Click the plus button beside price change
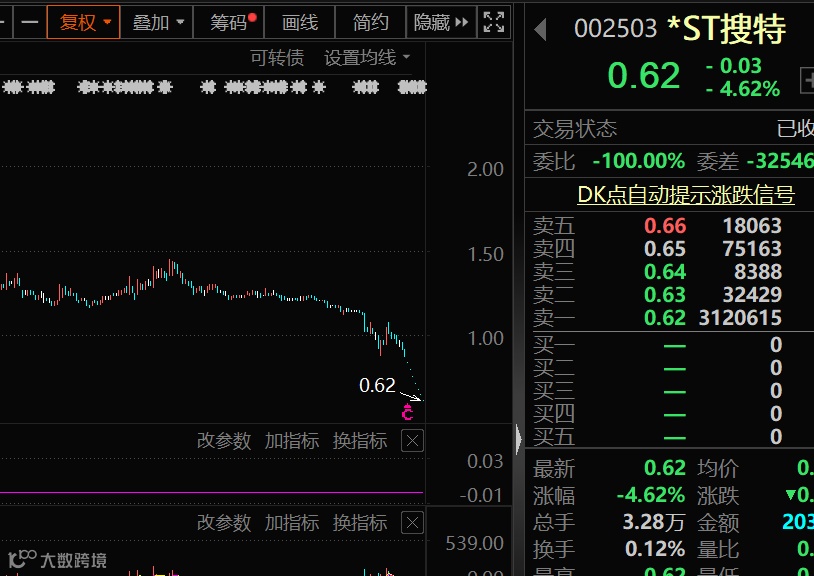Screen dimensions: 814x576 point(808,81)
